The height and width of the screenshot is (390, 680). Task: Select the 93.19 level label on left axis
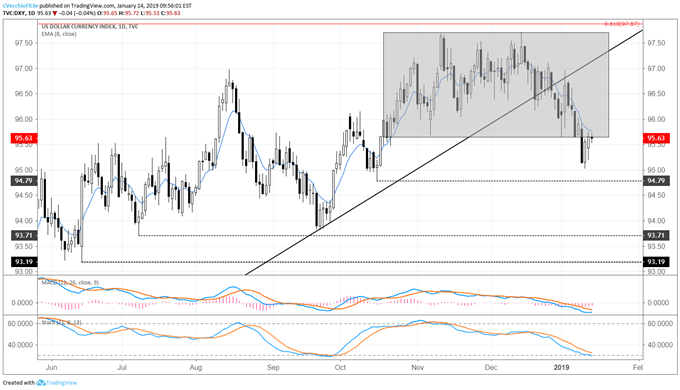pos(24,262)
